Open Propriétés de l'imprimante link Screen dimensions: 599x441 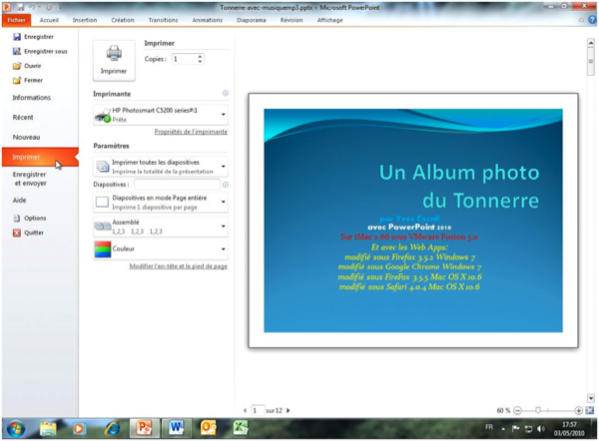(x=191, y=132)
